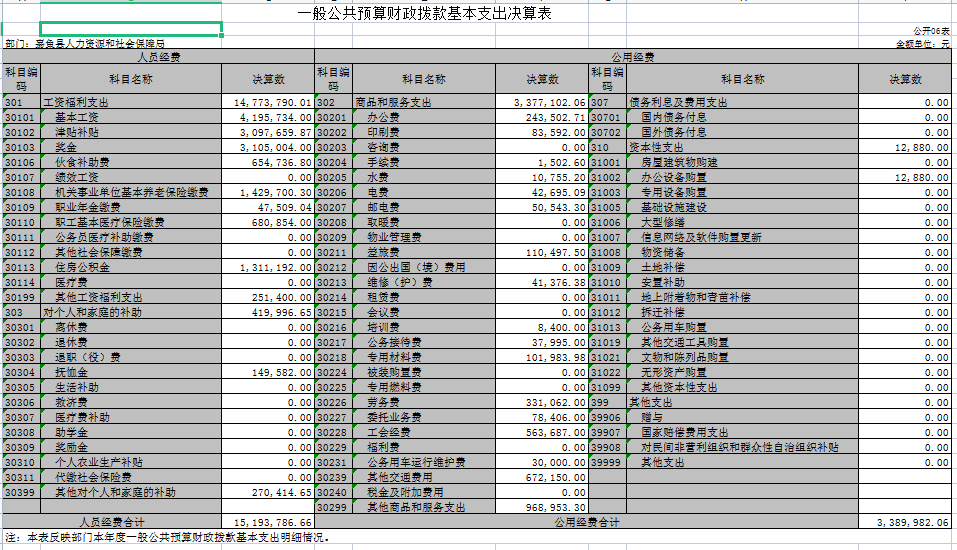Click value 654,736.80
957x550 pixels.
(x=268, y=162)
